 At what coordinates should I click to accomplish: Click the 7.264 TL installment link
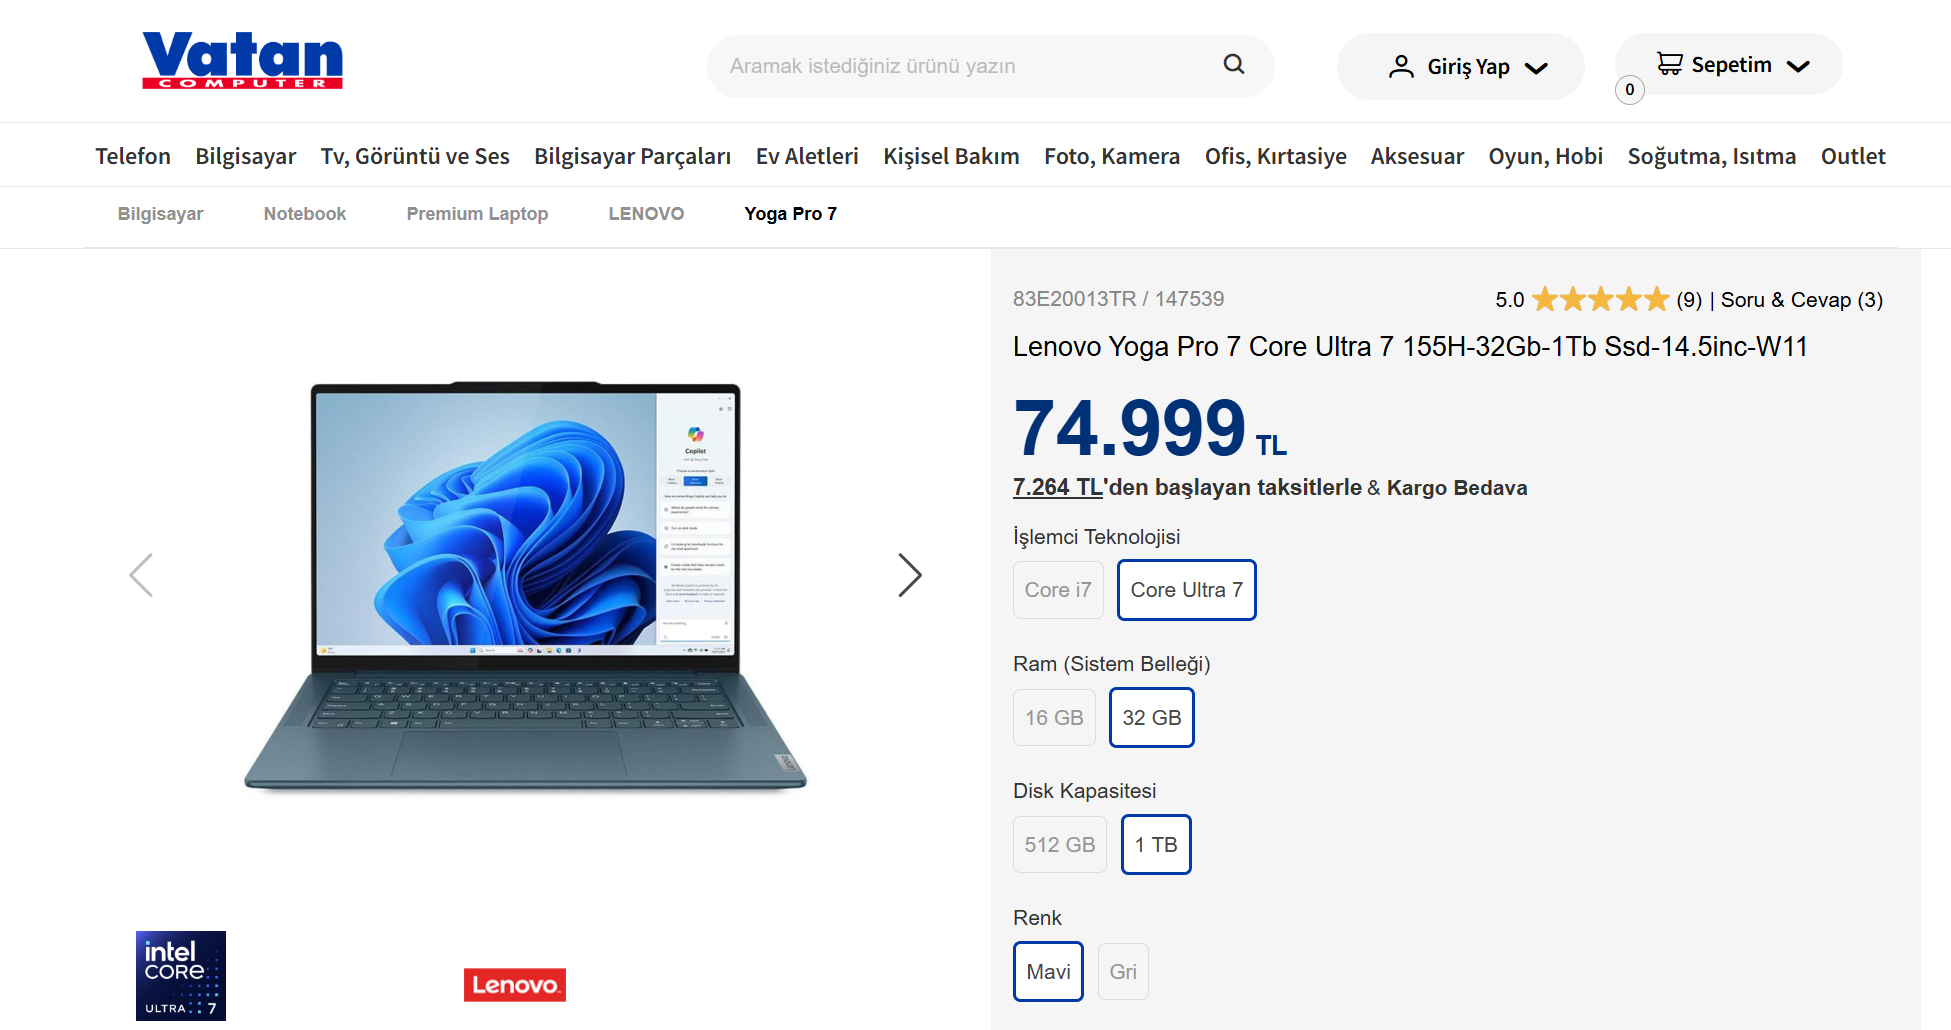click(1057, 487)
